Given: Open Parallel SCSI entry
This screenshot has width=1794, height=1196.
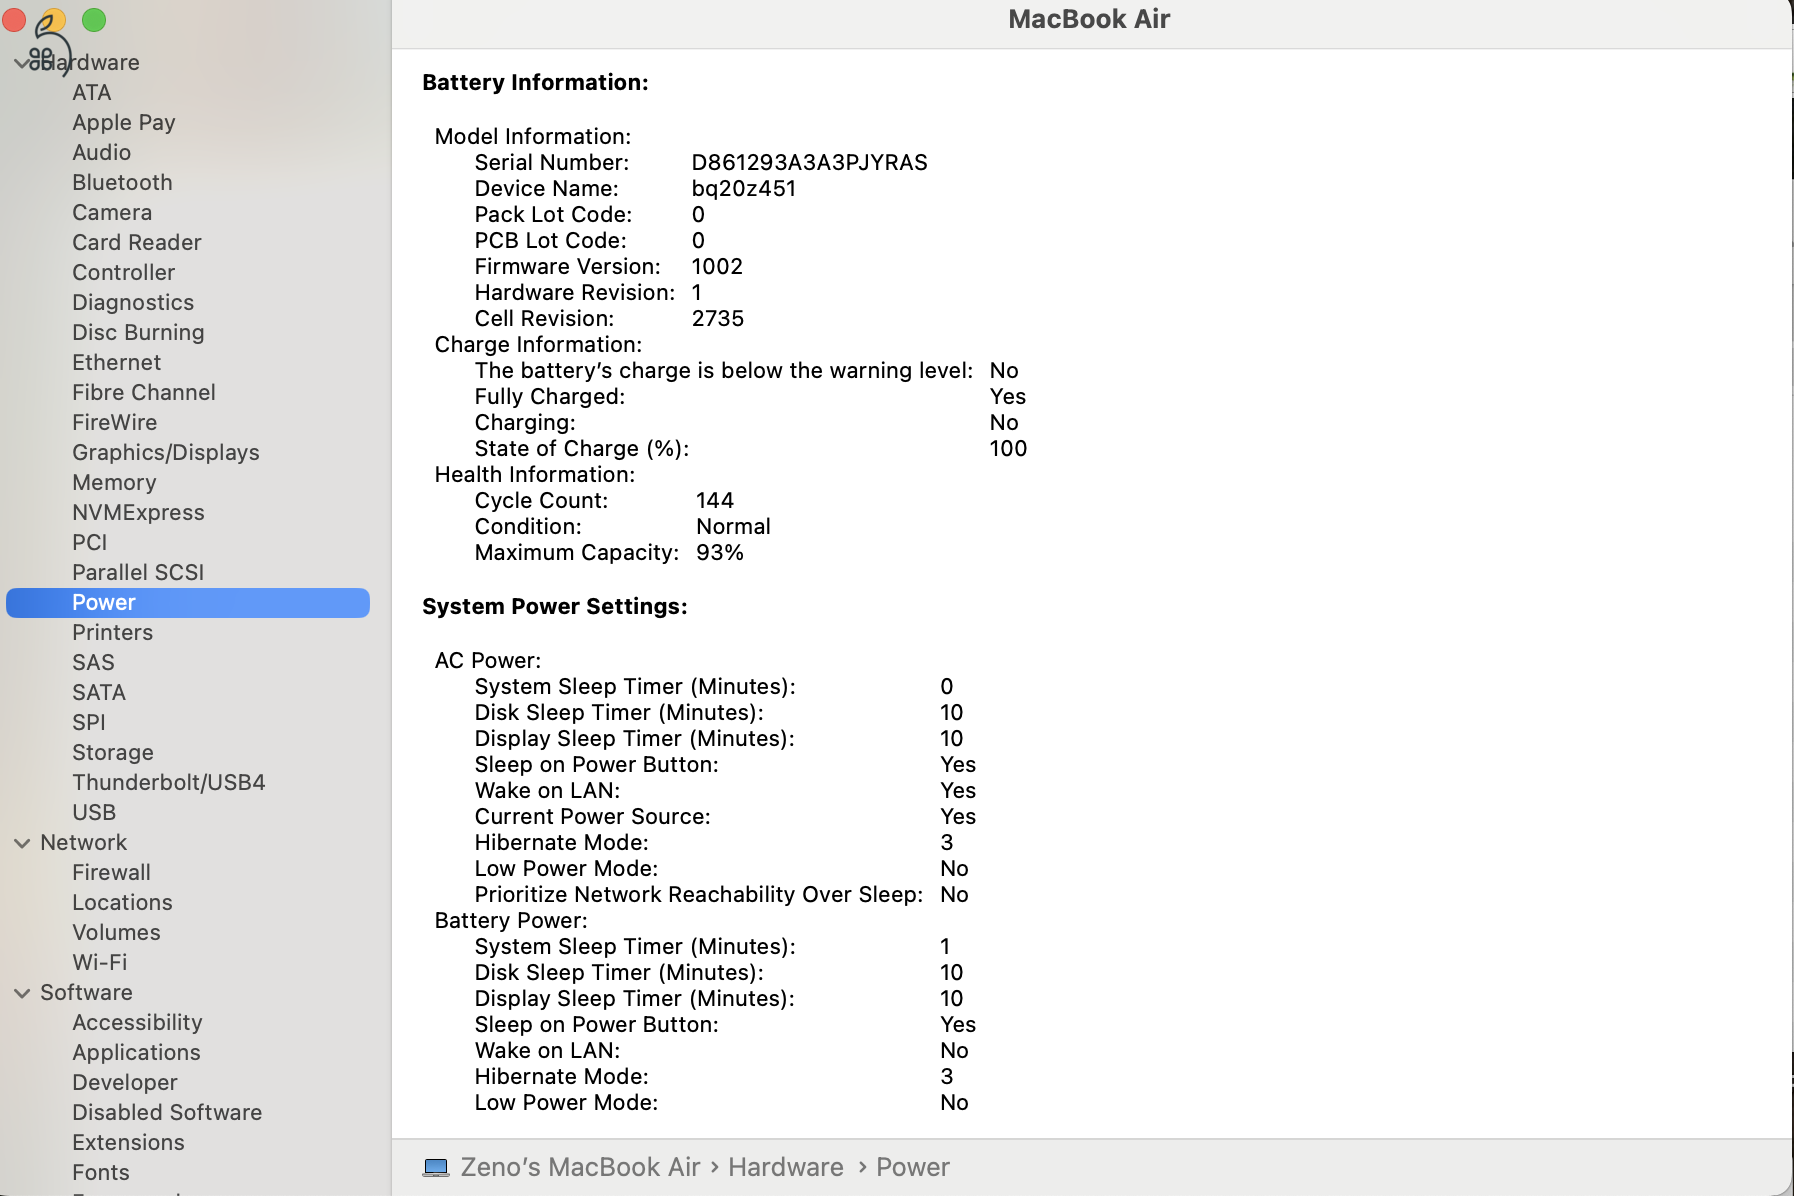Looking at the screenshot, I should (138, 572).
